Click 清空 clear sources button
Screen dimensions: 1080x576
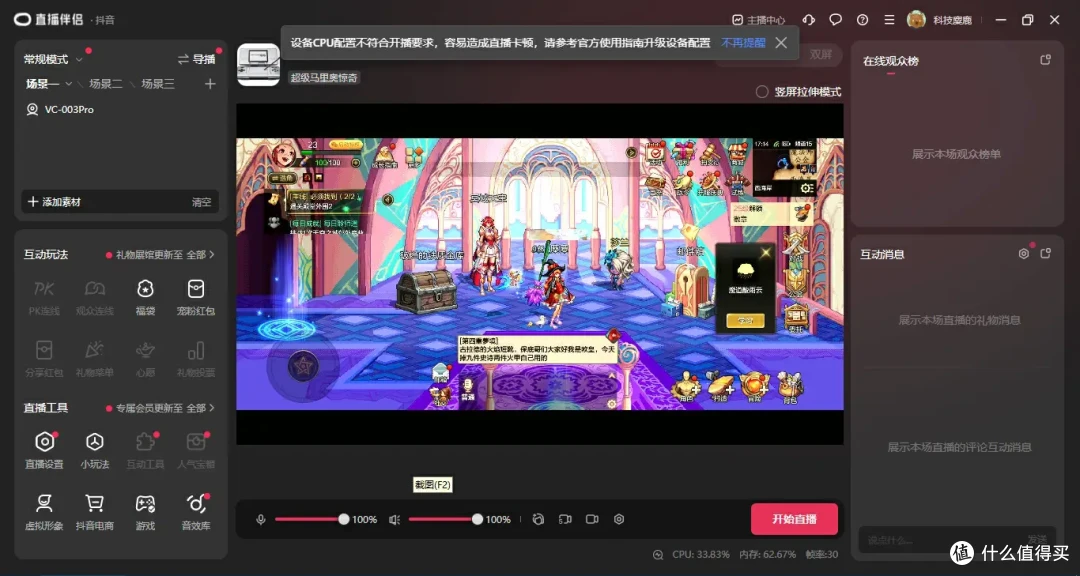click(201, 202)
